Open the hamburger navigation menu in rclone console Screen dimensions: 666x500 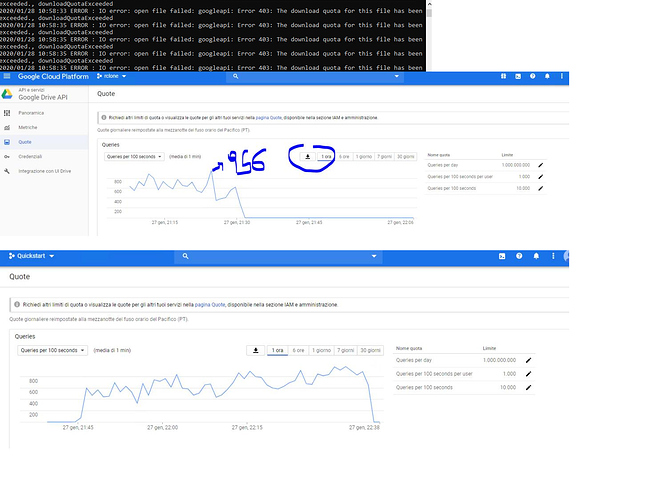[7, 76]
